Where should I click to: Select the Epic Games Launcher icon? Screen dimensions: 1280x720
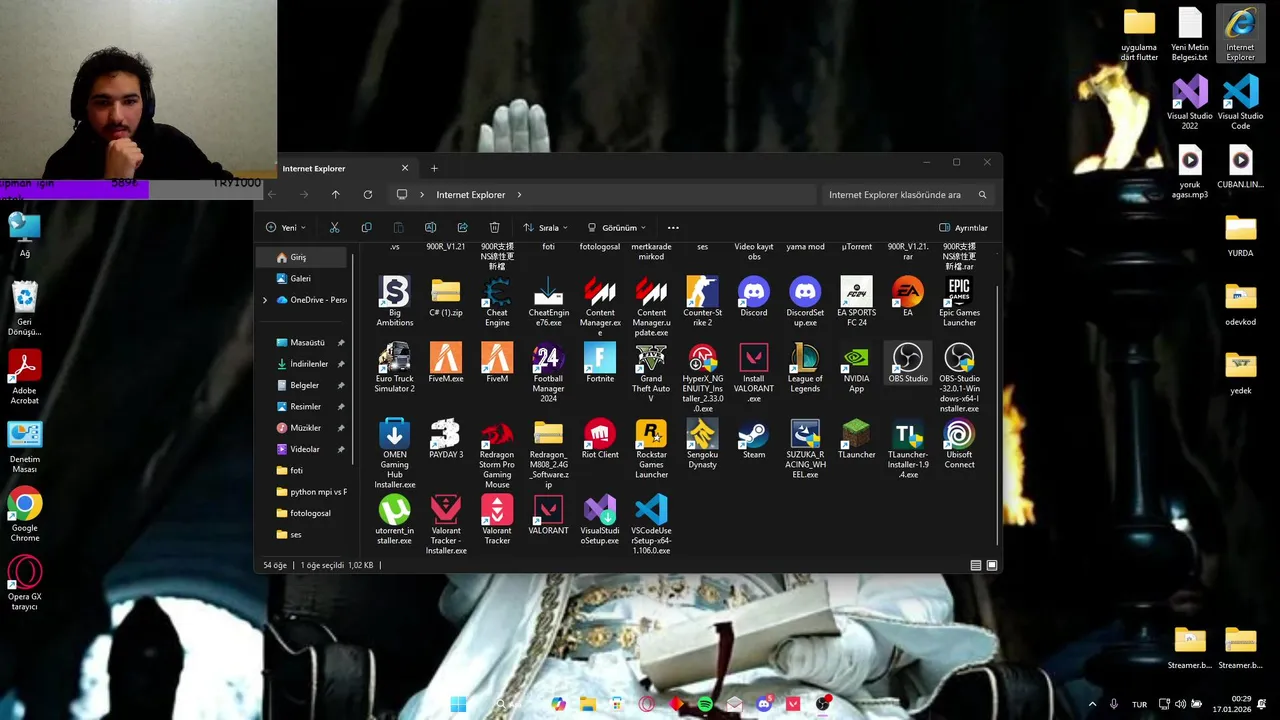coord(959,292)
